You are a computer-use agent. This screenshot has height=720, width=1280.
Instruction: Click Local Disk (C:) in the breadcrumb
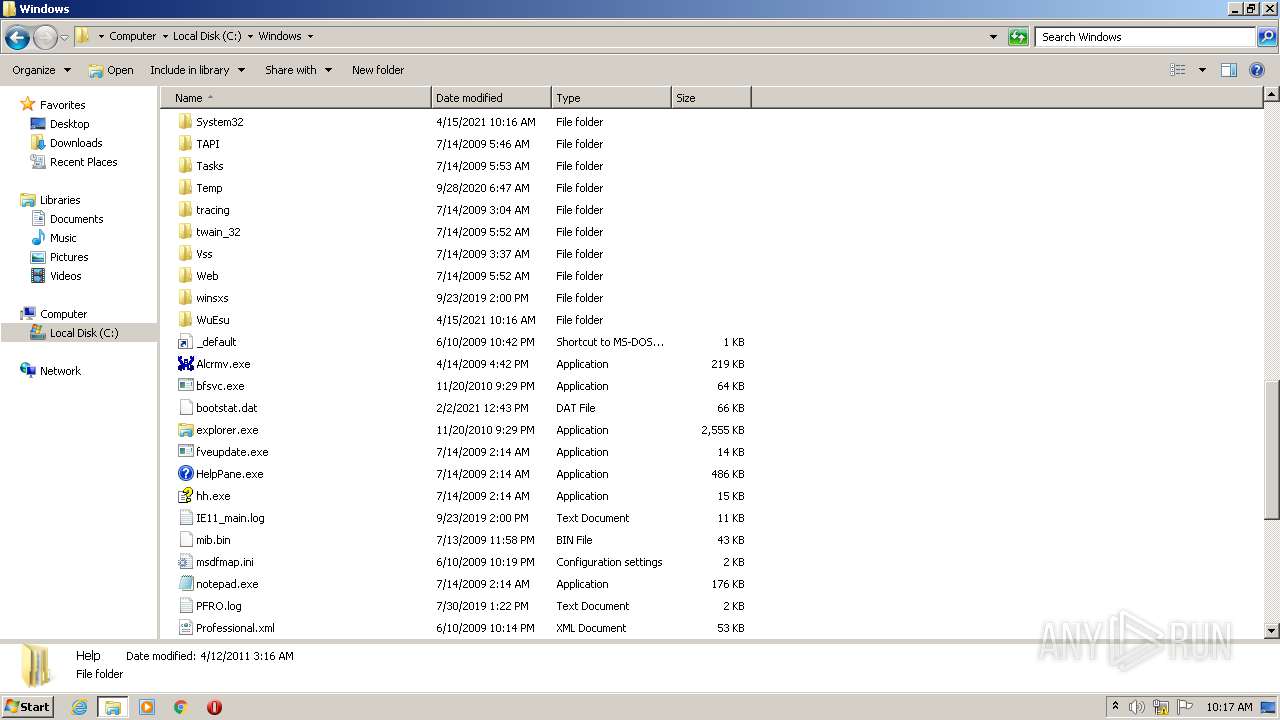207,36
